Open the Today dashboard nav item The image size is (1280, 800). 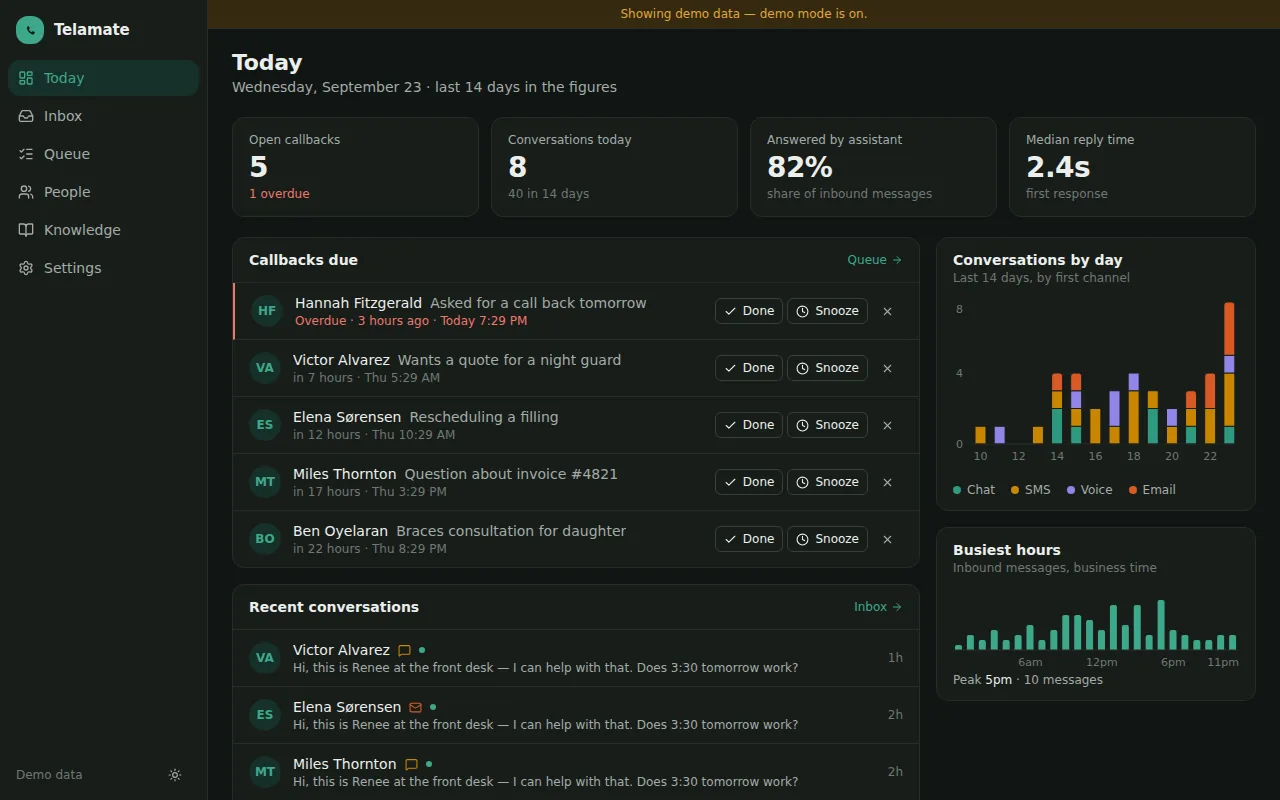point(103,78)
